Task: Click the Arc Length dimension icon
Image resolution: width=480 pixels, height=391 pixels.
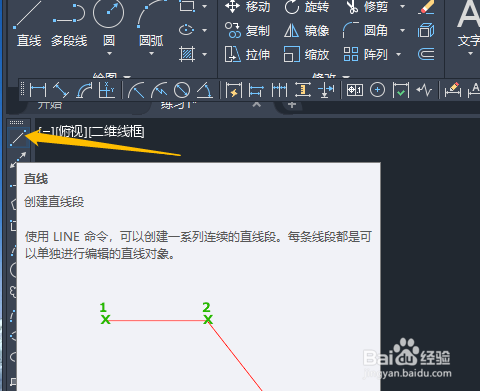Action: (x=84, y=90)
